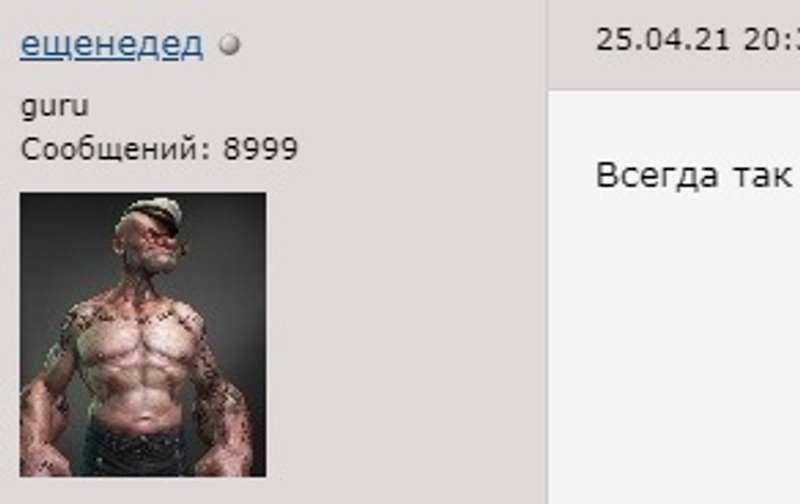Click the gray offline status indicator
The height and width of the screenshot is (504, 800).
click(x=230, y=44)
